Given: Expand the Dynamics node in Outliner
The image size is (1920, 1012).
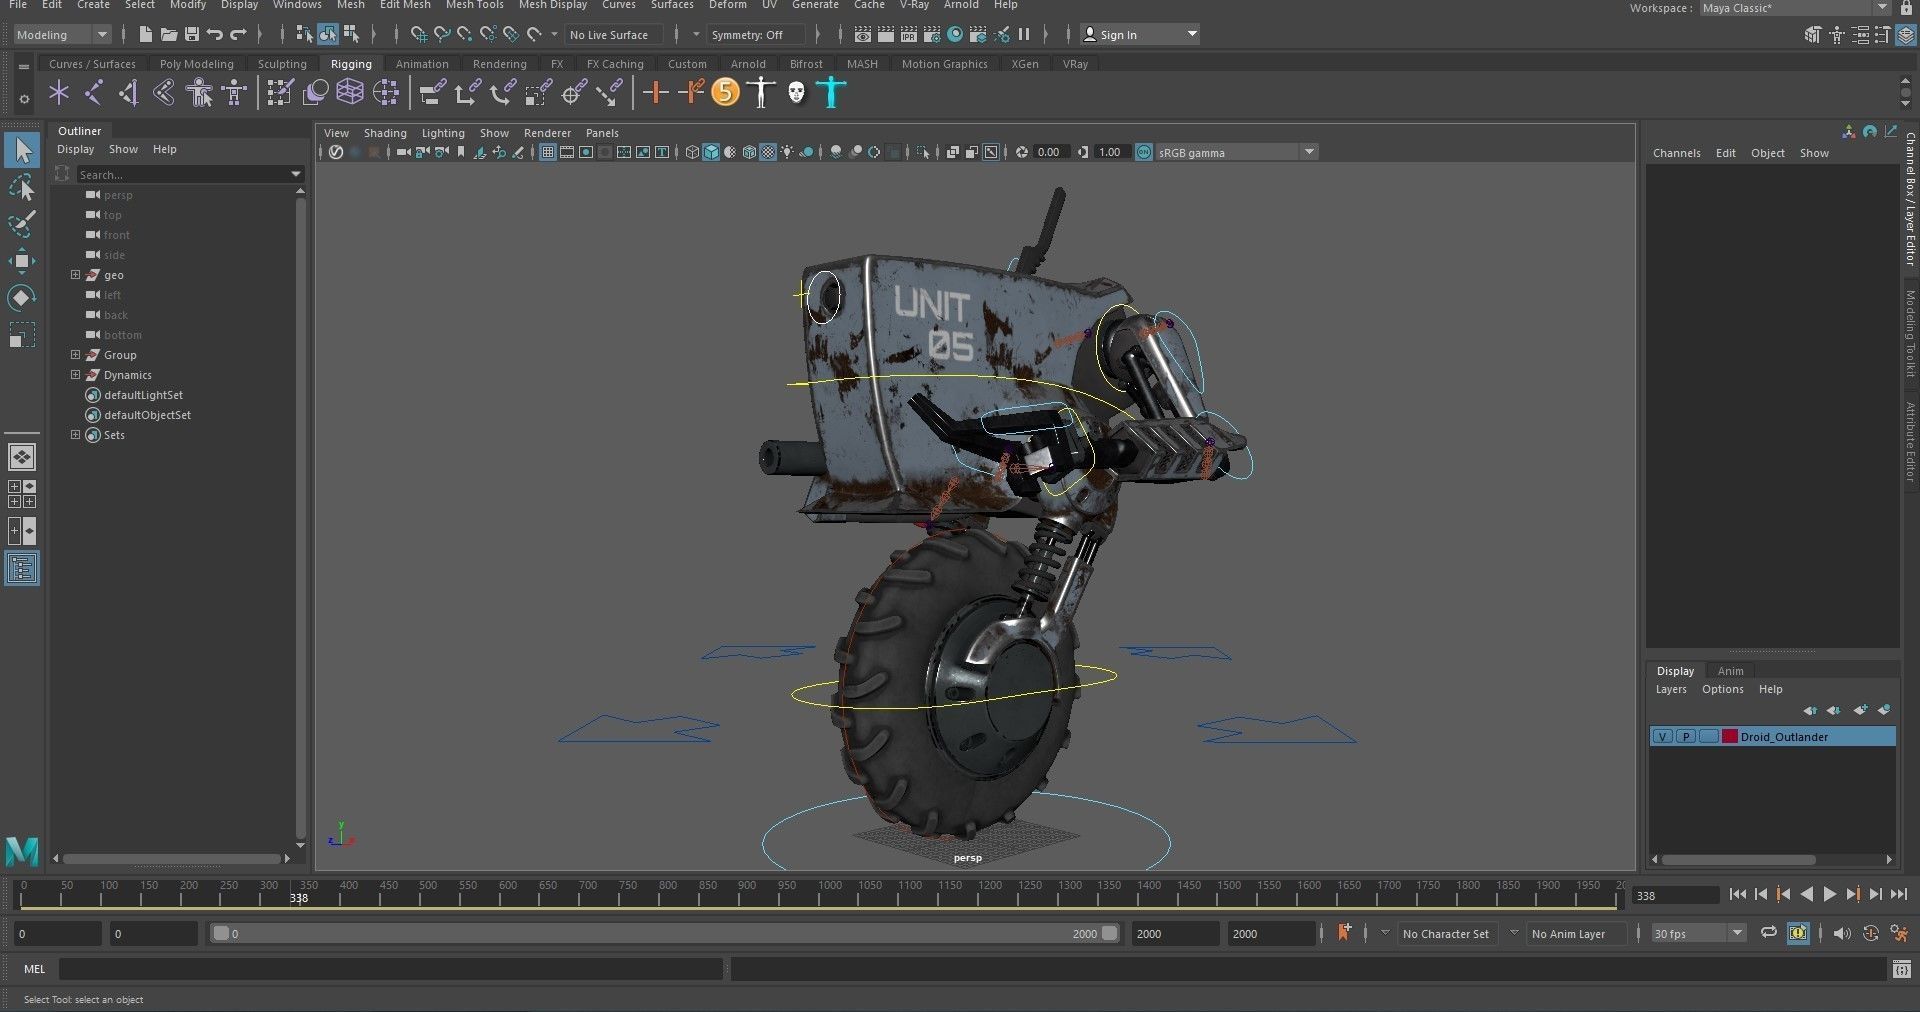Looking at the screenshot, I should tap(75, 374).
